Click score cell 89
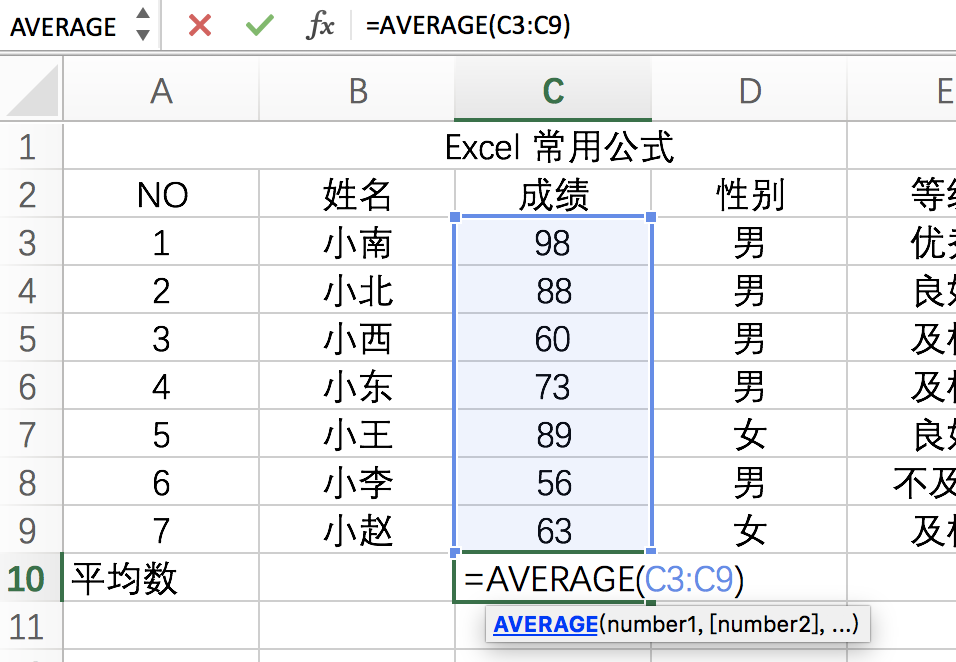This screenshot has width=956, height=662. click(x=553, y=434)
